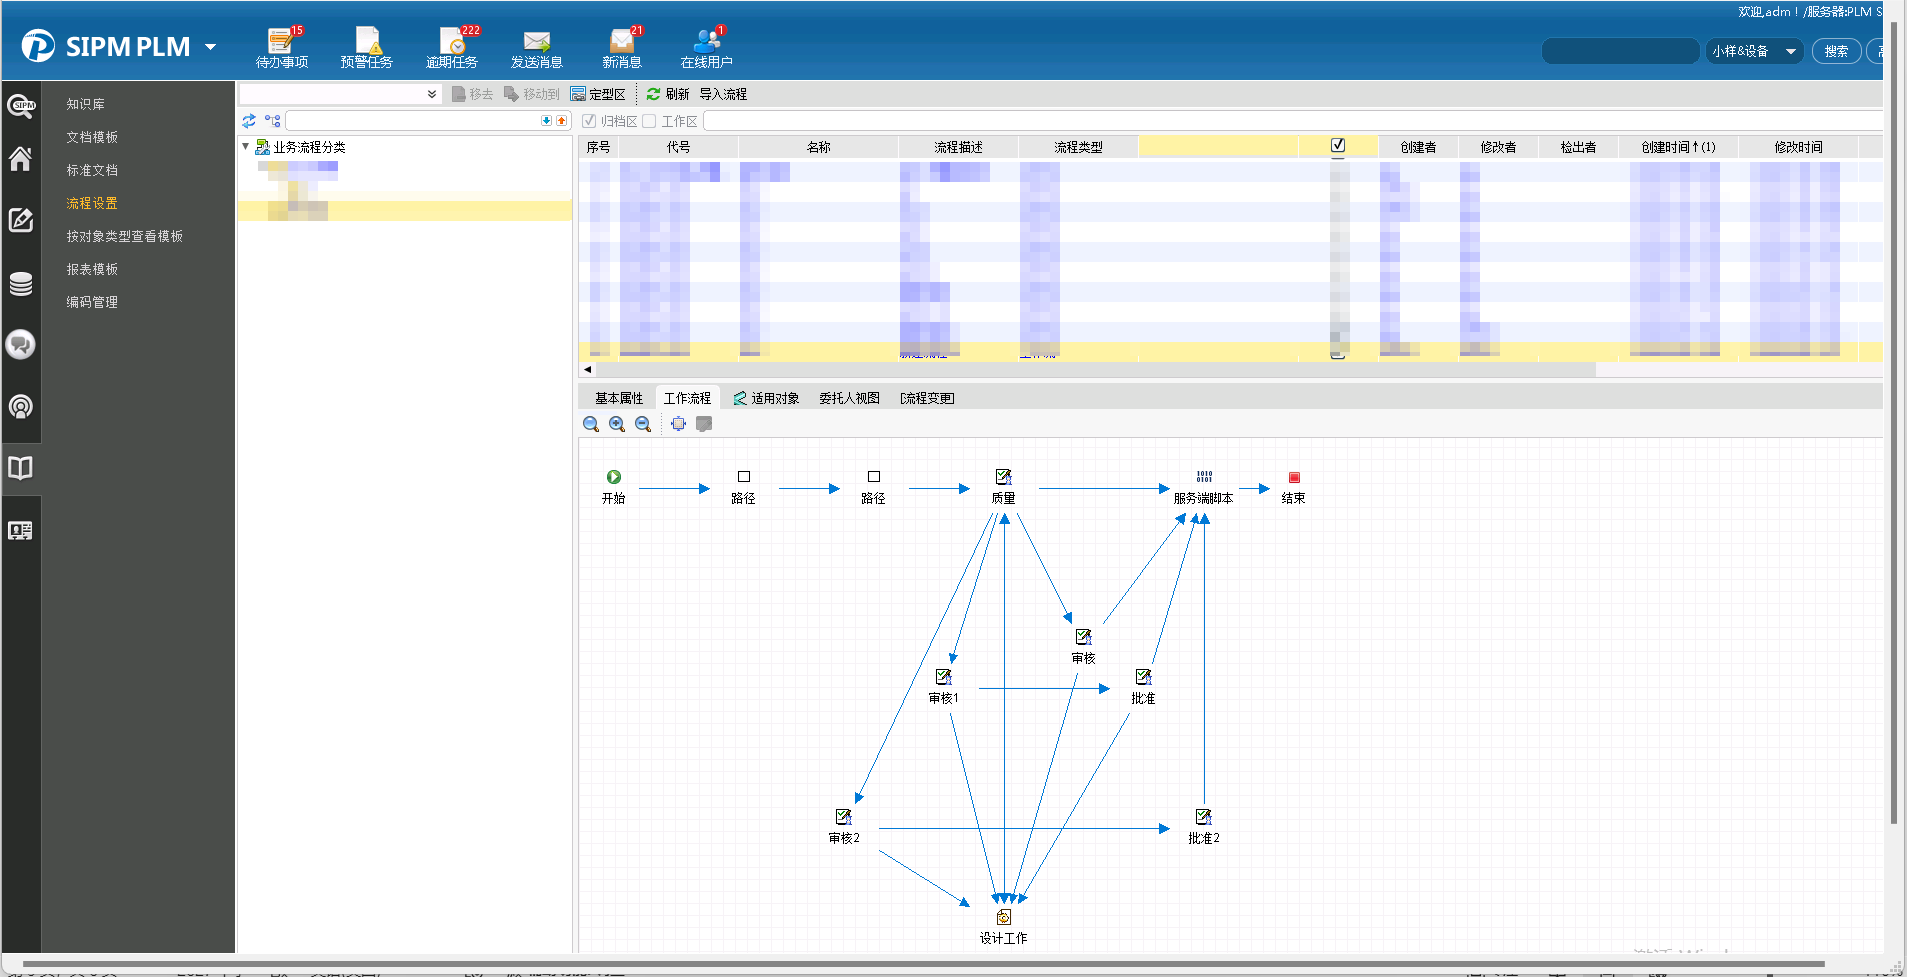Click the zoom out magnifier in workflow toolbar
The height and width of the screenshot is (977, 1907).
tap(643, 424)
